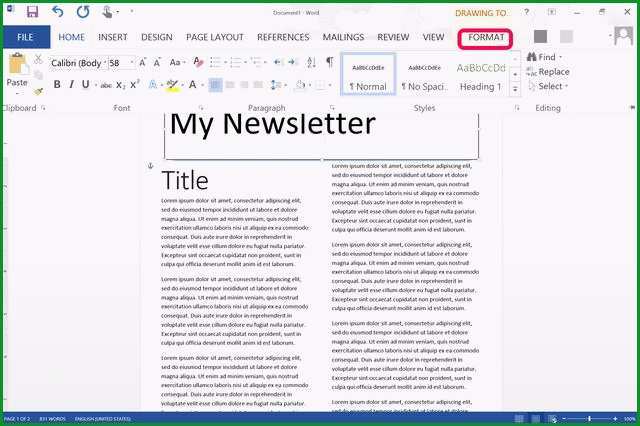Click the user account picture icon

coord(624,36)
